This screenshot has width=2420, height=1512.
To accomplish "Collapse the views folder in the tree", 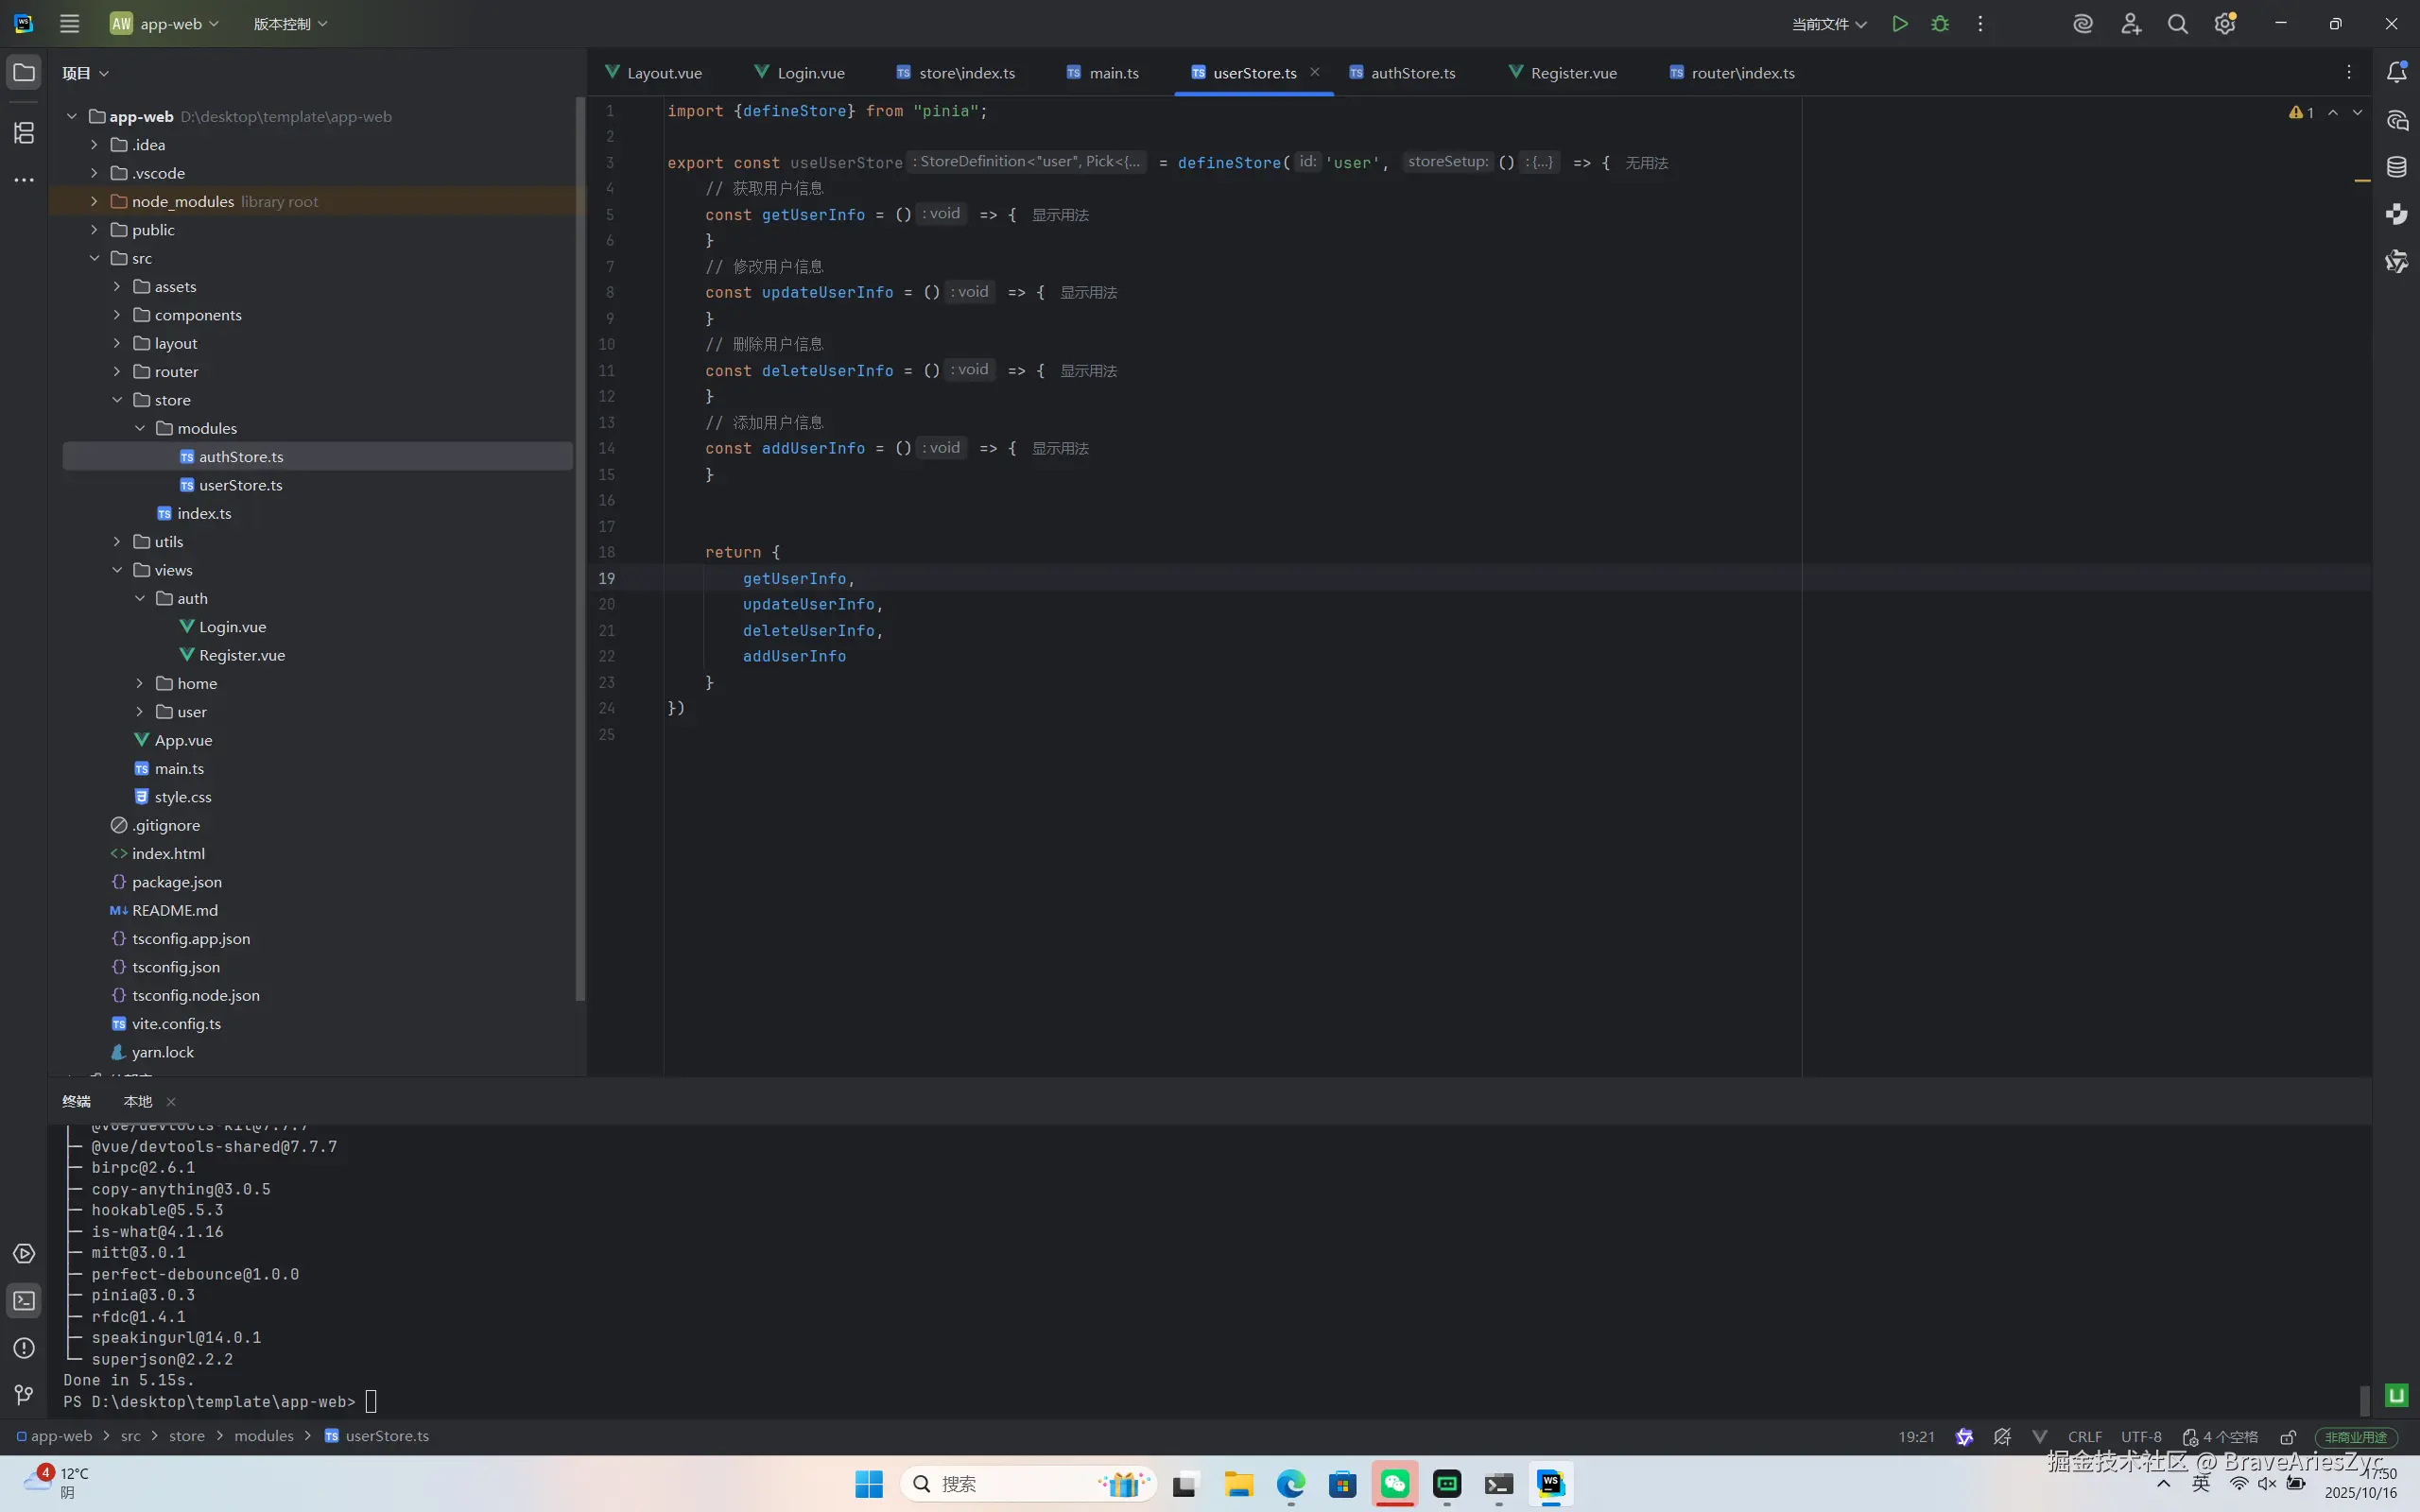I will (117, 570).
